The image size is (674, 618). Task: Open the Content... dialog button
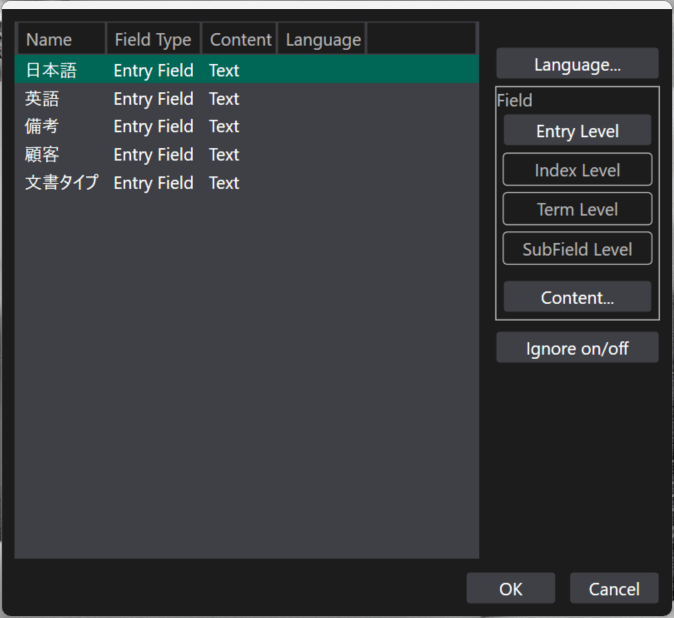coord(577,297)
